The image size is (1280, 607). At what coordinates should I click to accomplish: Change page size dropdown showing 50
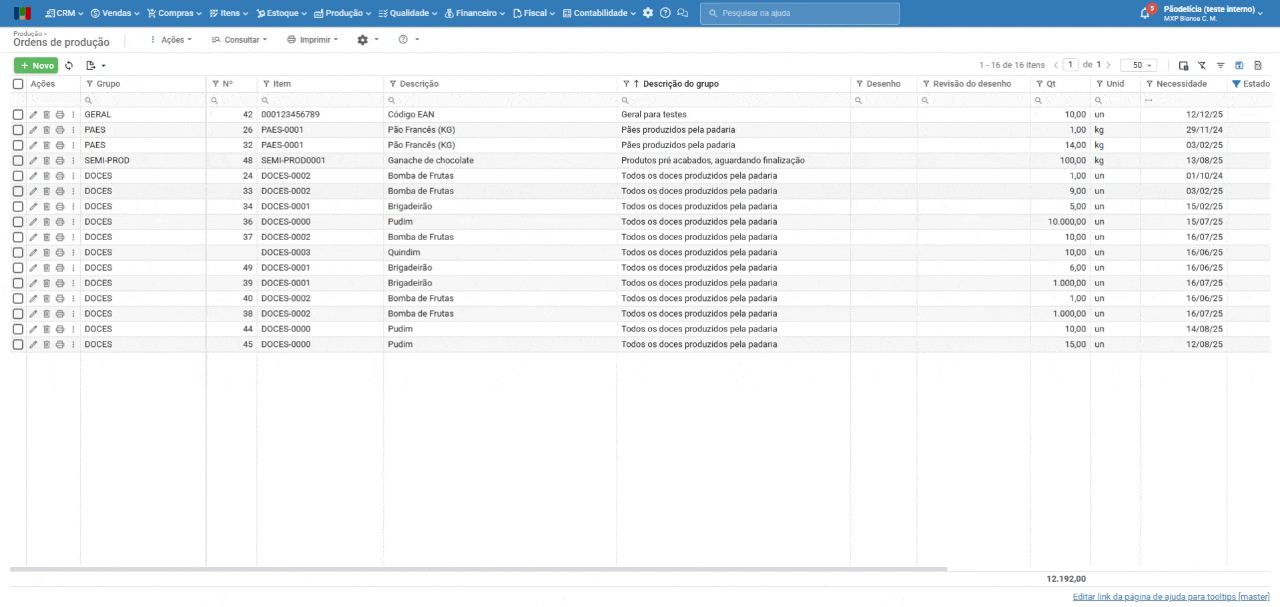1138,65
